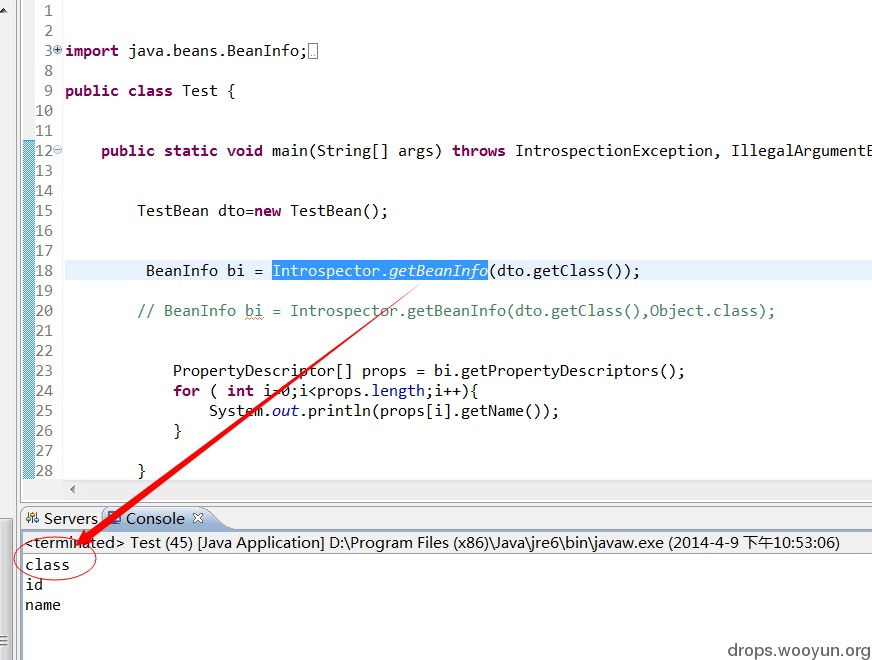Click the Servers tab icon
Viewport: 872px width, 660px height.
(x=33, y=518)
